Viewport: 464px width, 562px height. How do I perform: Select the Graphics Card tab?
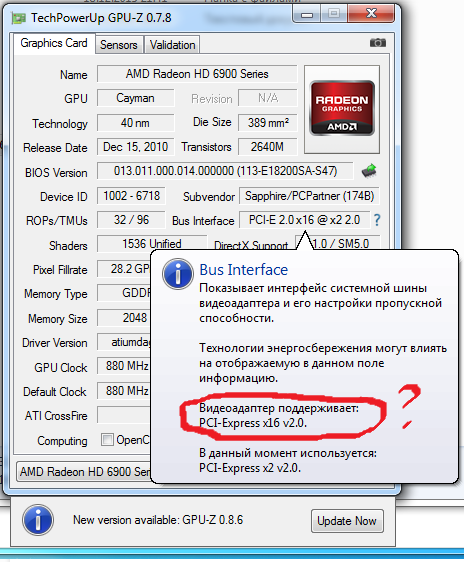[x=54, y=43]
